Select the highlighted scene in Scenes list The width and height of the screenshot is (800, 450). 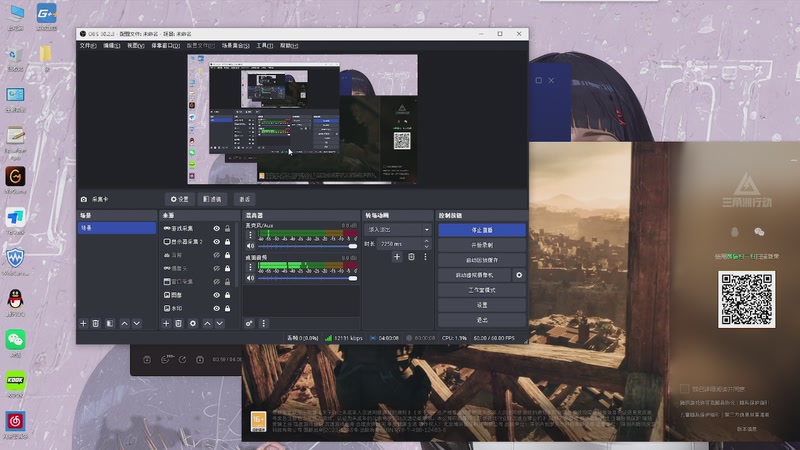click(117, 228)
